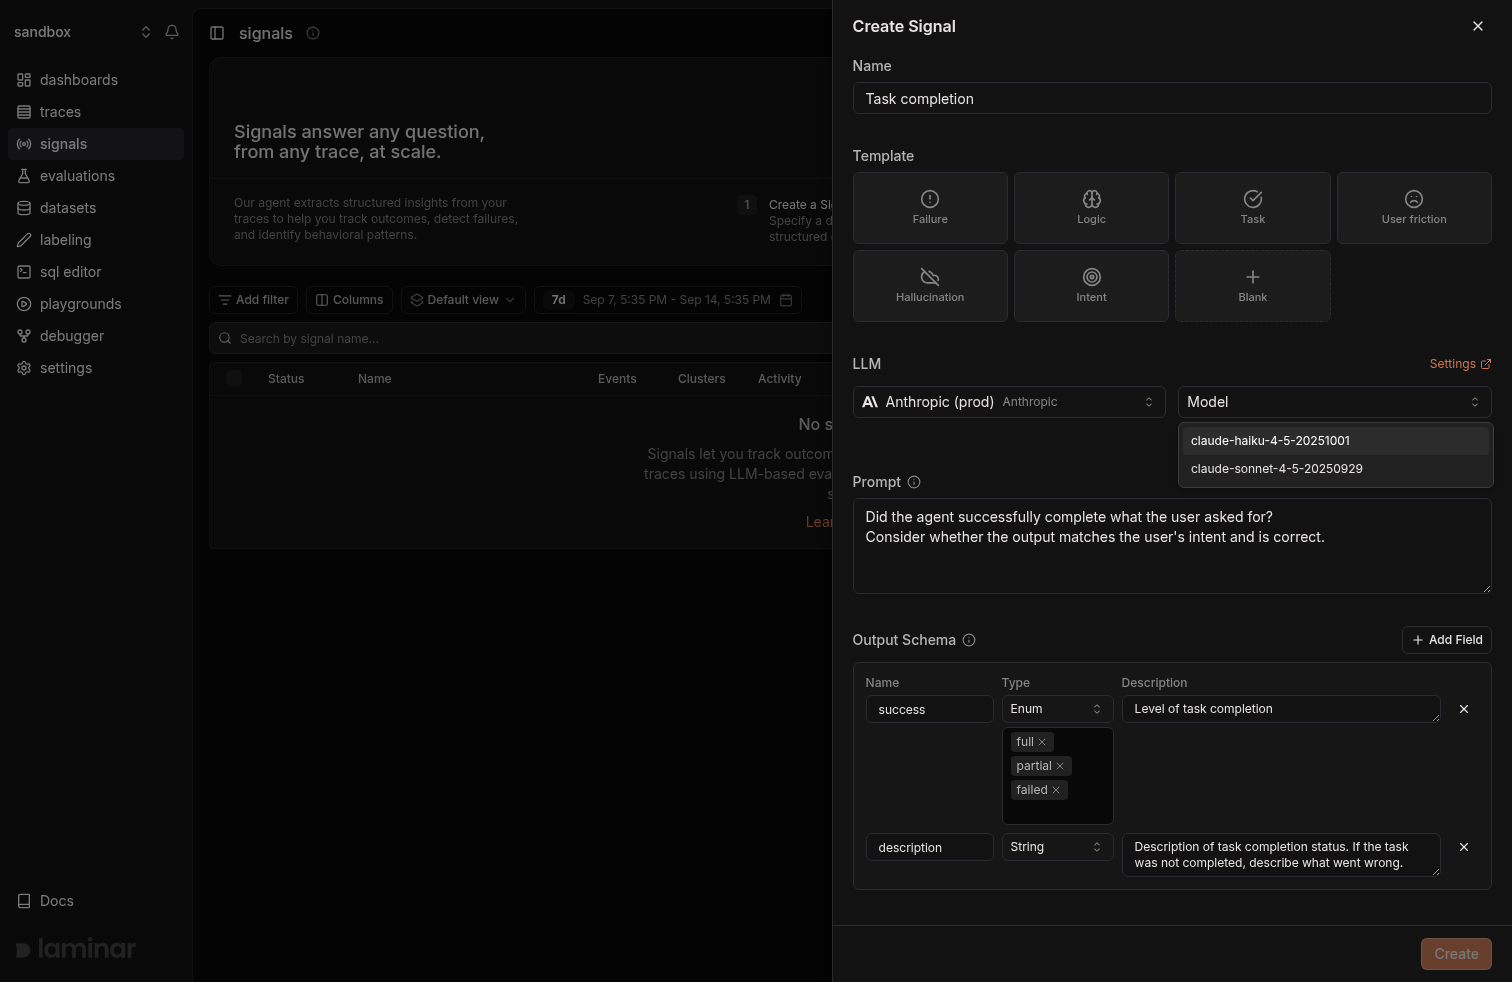This screenshot has height=982, width=1512.
Task: Open String type dropdown for description field
Action: [1057, 847]
